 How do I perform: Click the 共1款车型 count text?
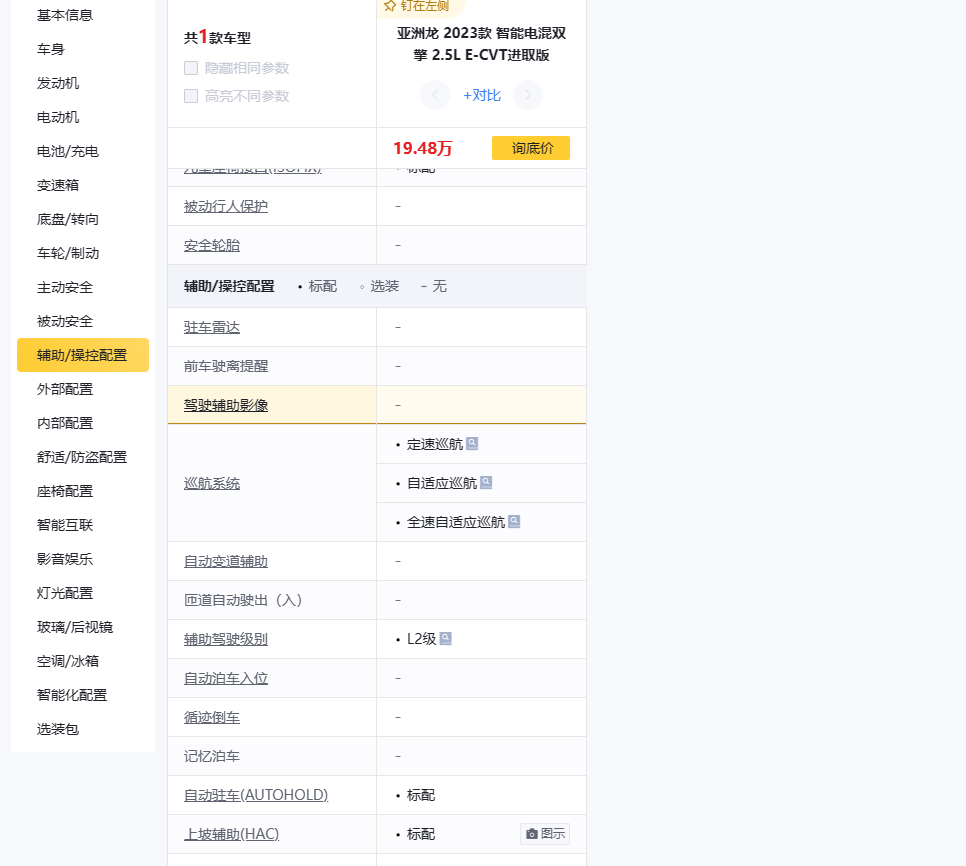coord(217,38)
